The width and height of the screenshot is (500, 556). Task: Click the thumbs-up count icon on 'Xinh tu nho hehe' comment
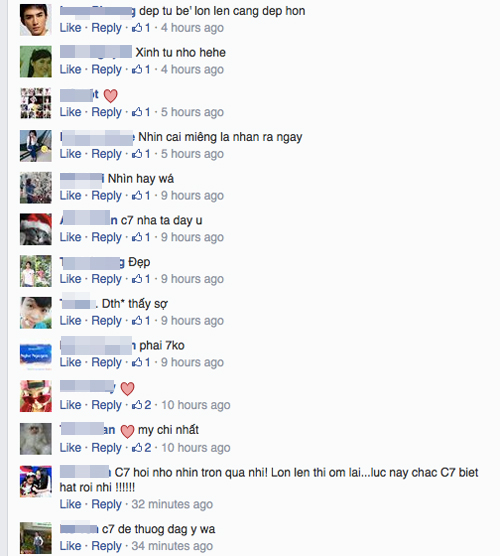pos(137,69)
